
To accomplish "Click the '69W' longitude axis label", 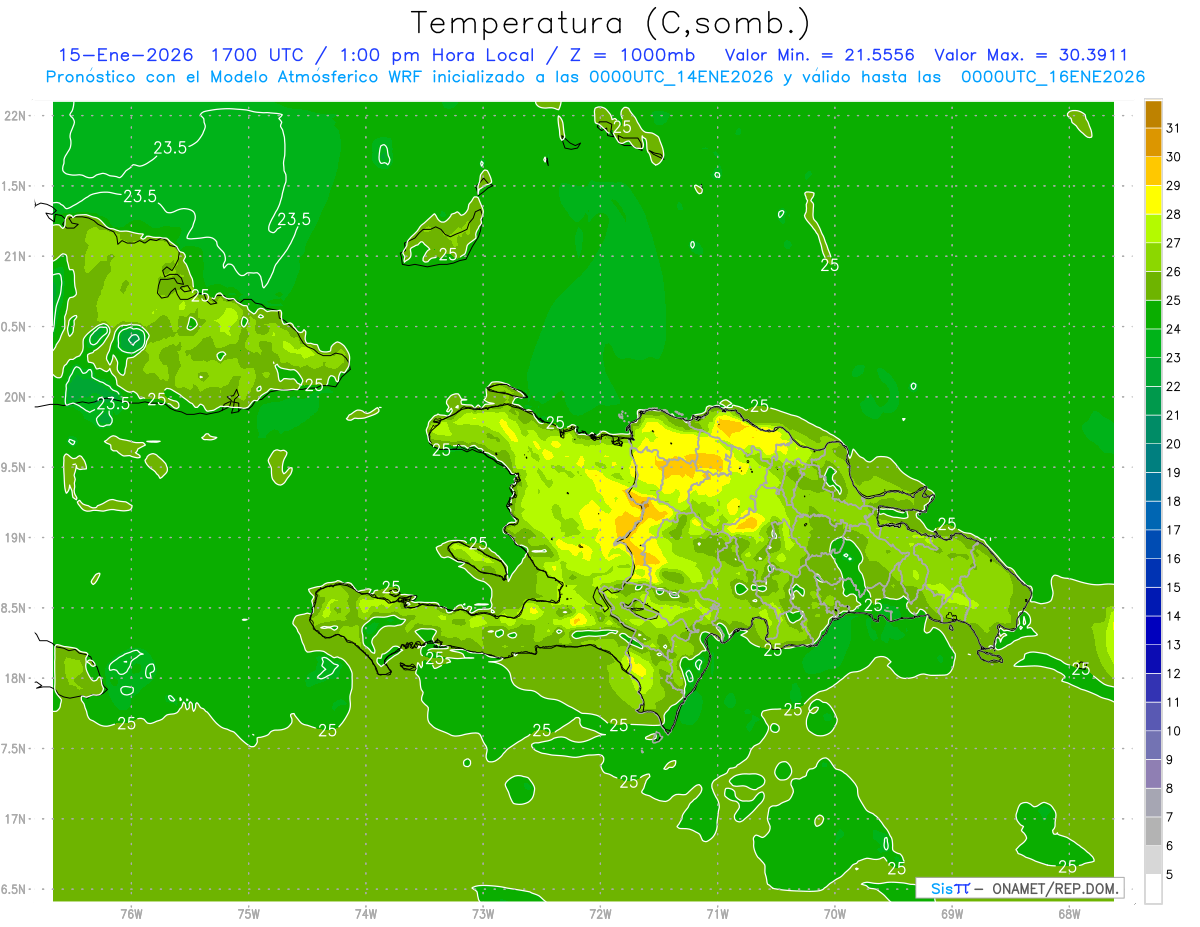I will (x=952, y=914).
